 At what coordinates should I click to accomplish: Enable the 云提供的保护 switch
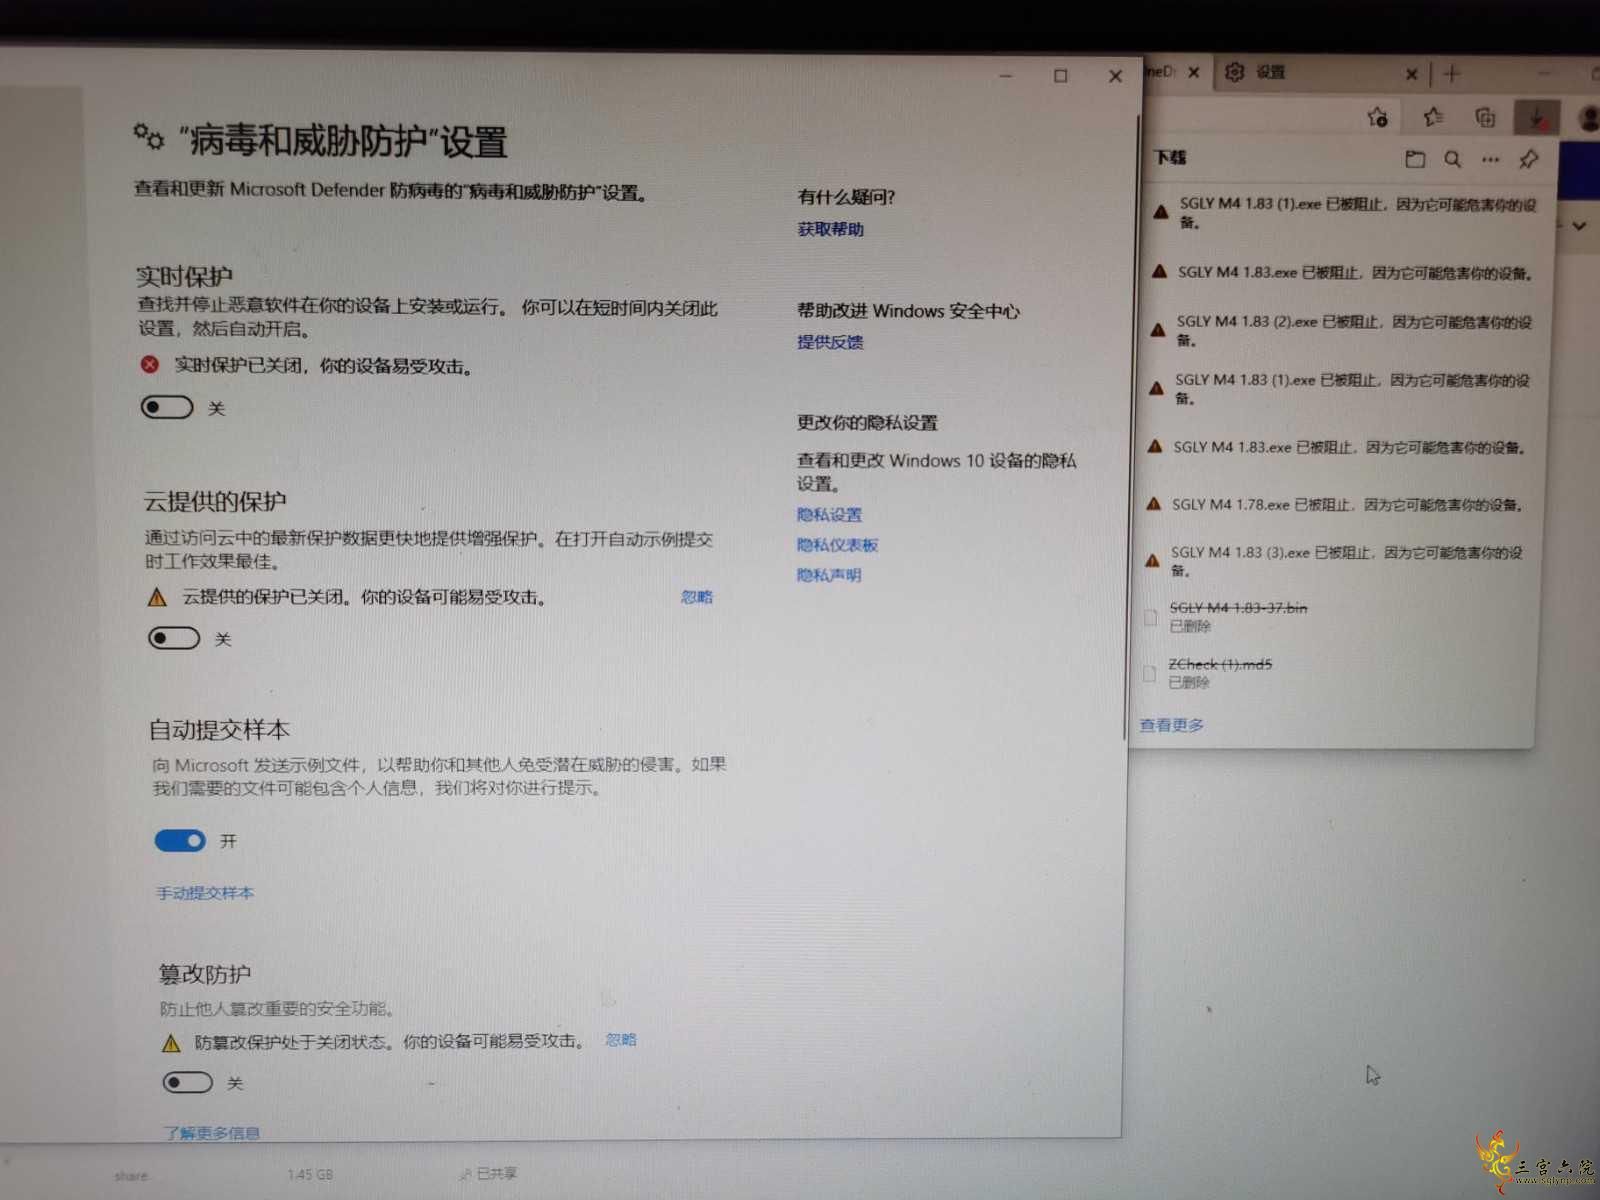(174, 638)
